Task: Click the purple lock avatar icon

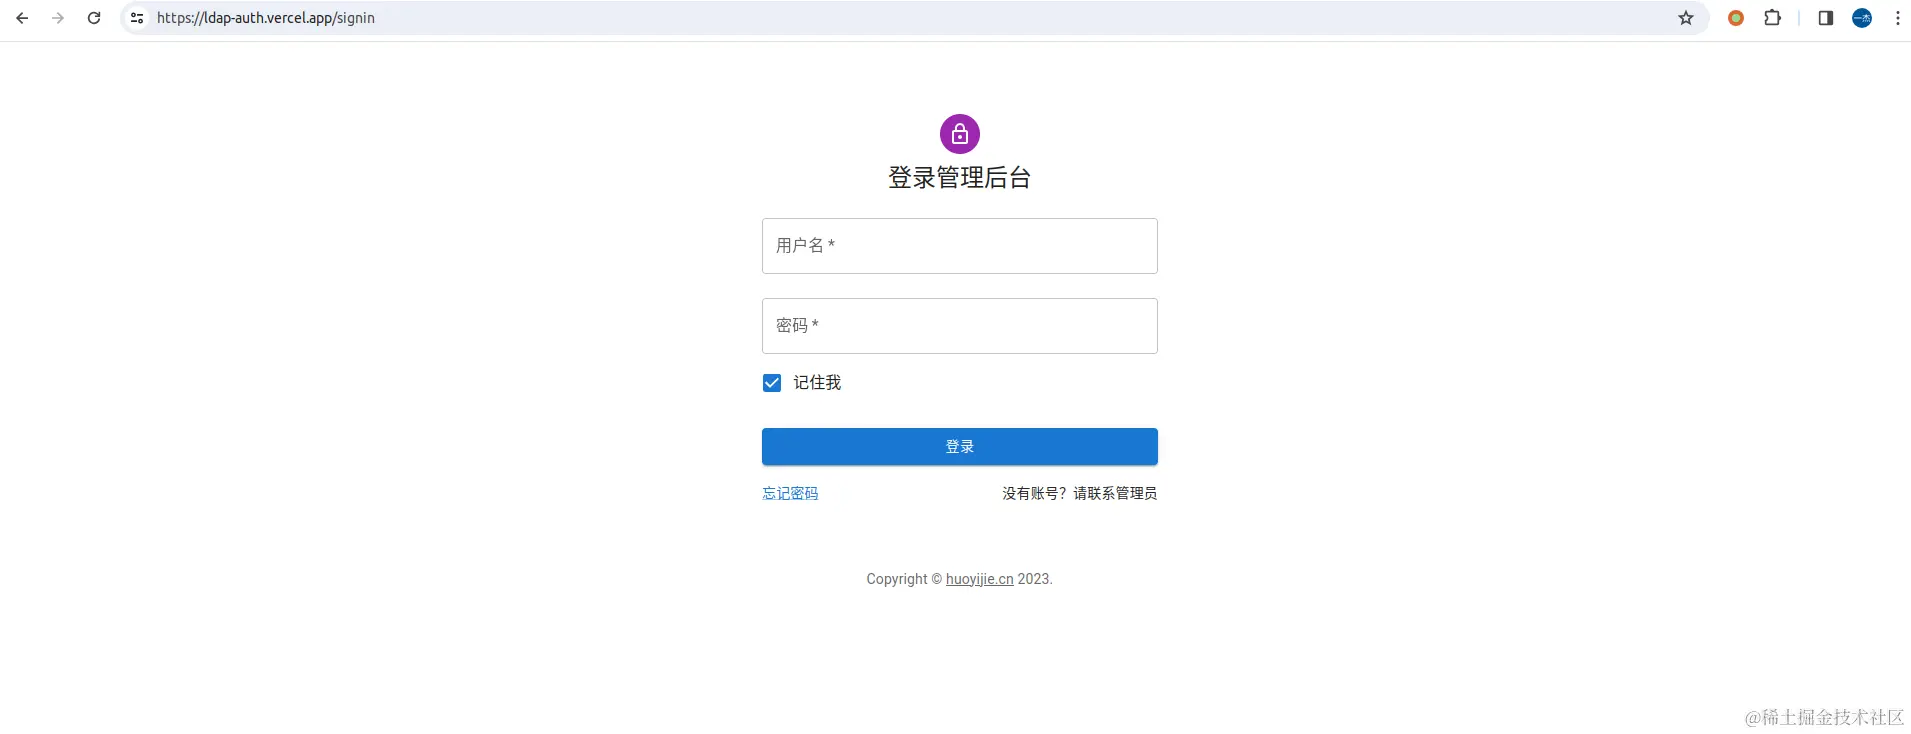Action: pyautogui.click(x=960, y=134)
